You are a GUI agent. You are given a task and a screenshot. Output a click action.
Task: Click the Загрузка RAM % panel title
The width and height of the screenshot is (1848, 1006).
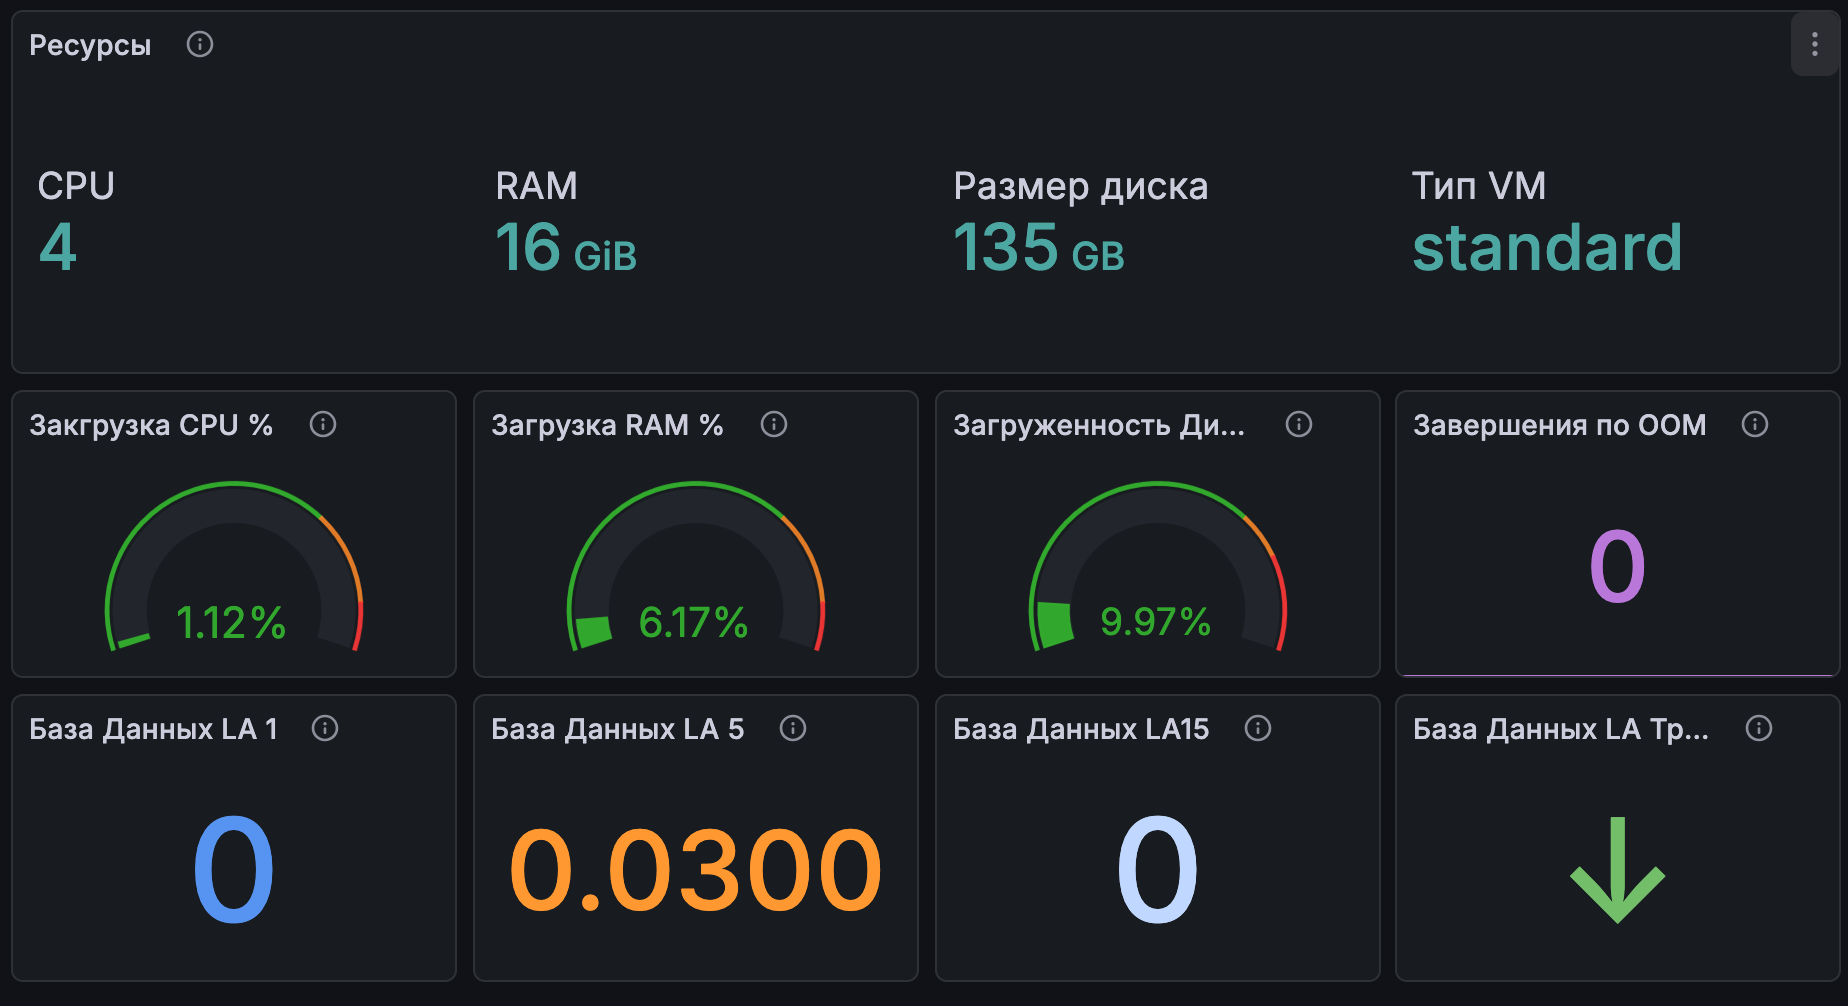(x=607, y=425)
